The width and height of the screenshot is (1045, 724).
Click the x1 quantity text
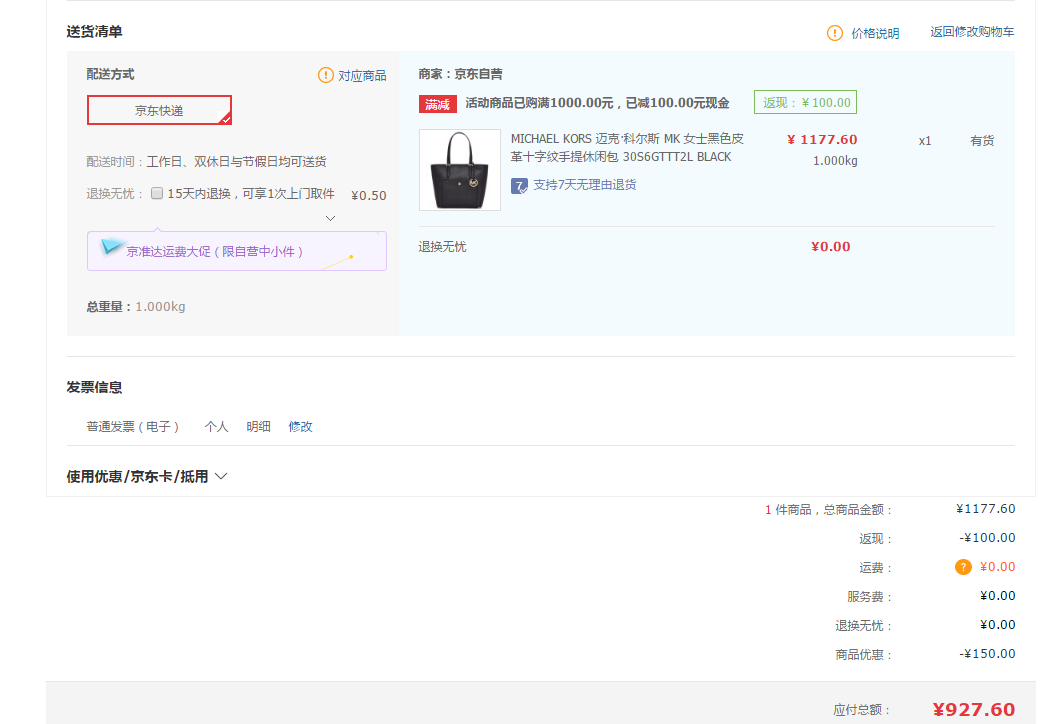[924, 141]
